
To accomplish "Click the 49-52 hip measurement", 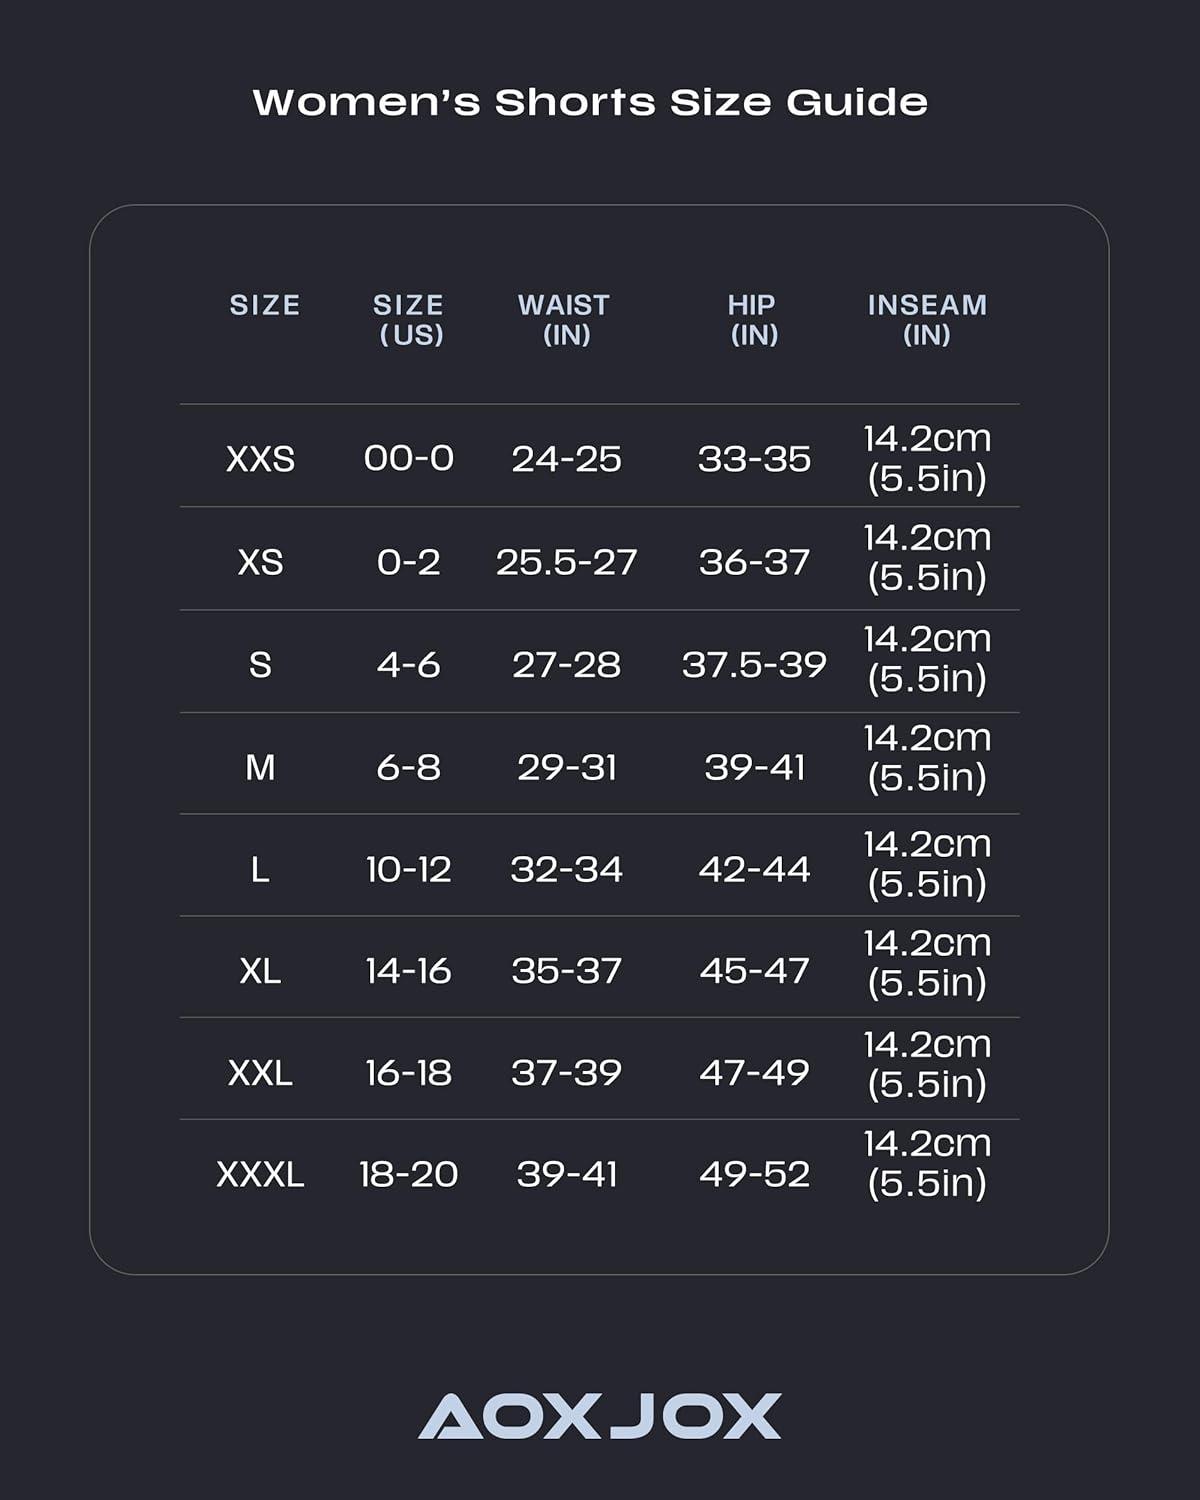I will point(754,1174).
